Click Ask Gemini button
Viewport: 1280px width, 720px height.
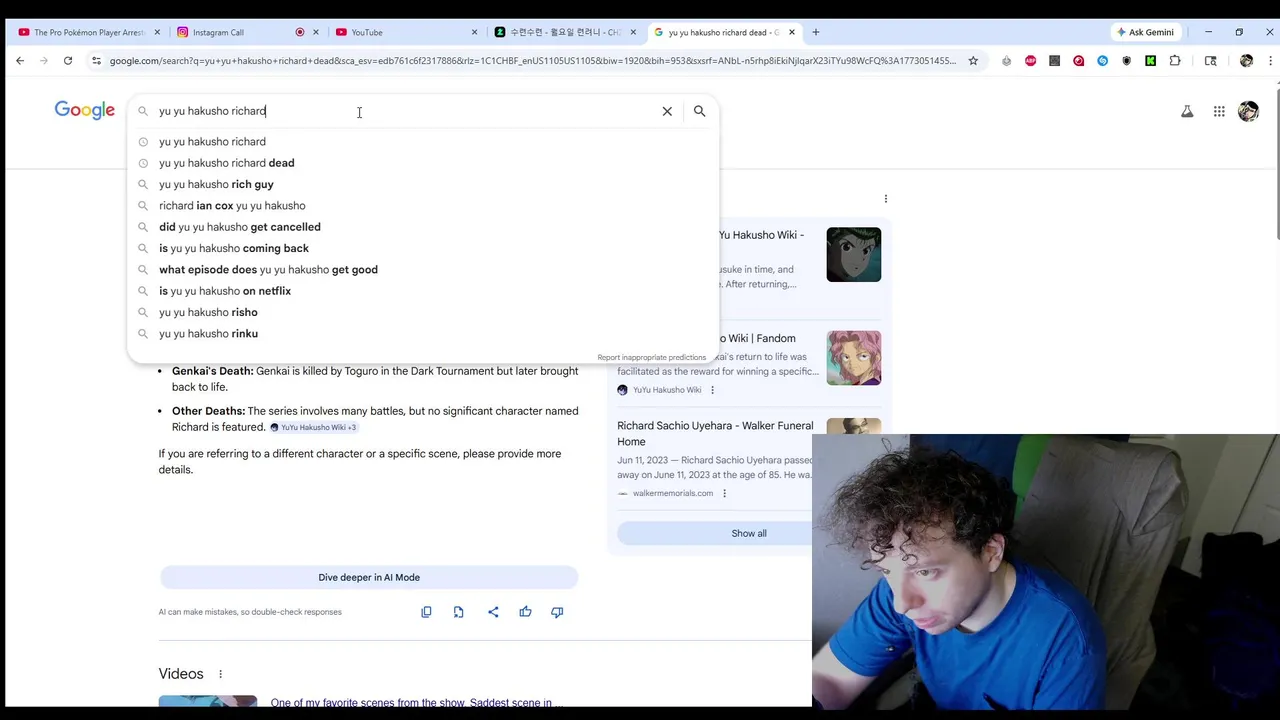(x=1145, y=32)
